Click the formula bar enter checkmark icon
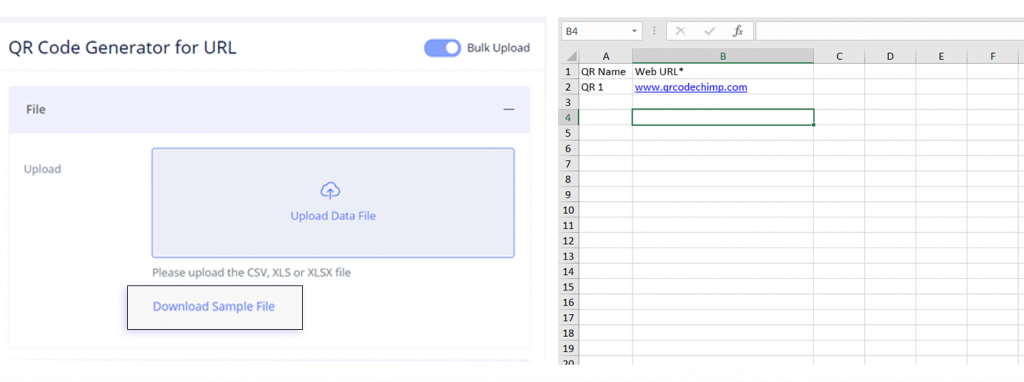 click(x=709, y=31)
